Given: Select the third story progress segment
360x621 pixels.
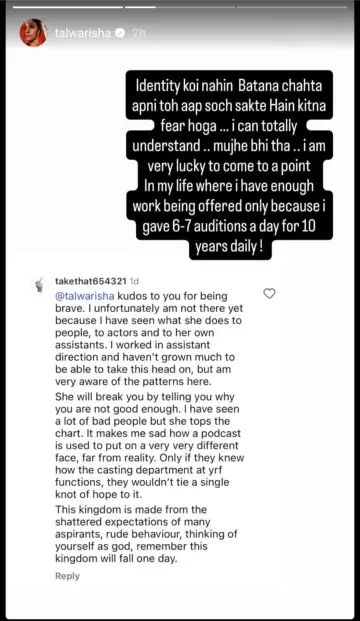Looking at the screenshot, I should point(292,7).
